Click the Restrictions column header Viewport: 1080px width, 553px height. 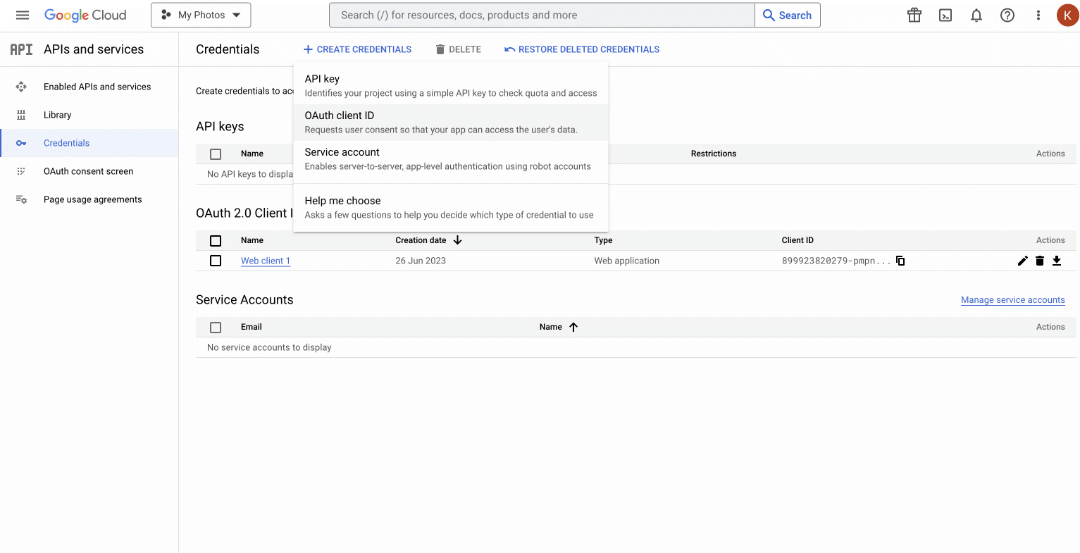tap(714, 154)
